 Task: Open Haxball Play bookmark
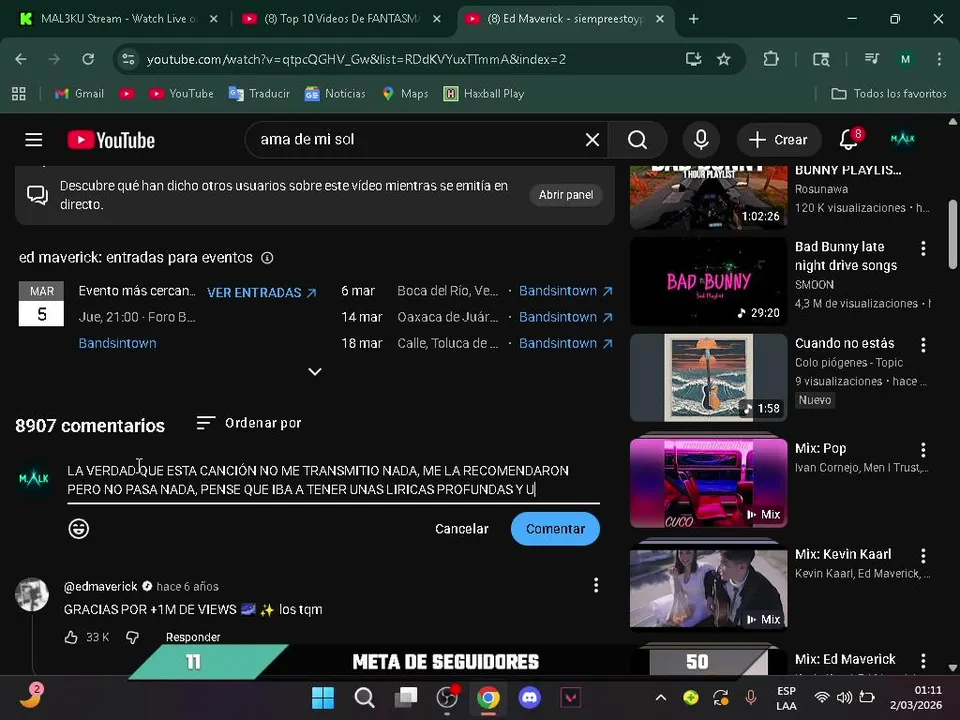click(x=484, y=94)
